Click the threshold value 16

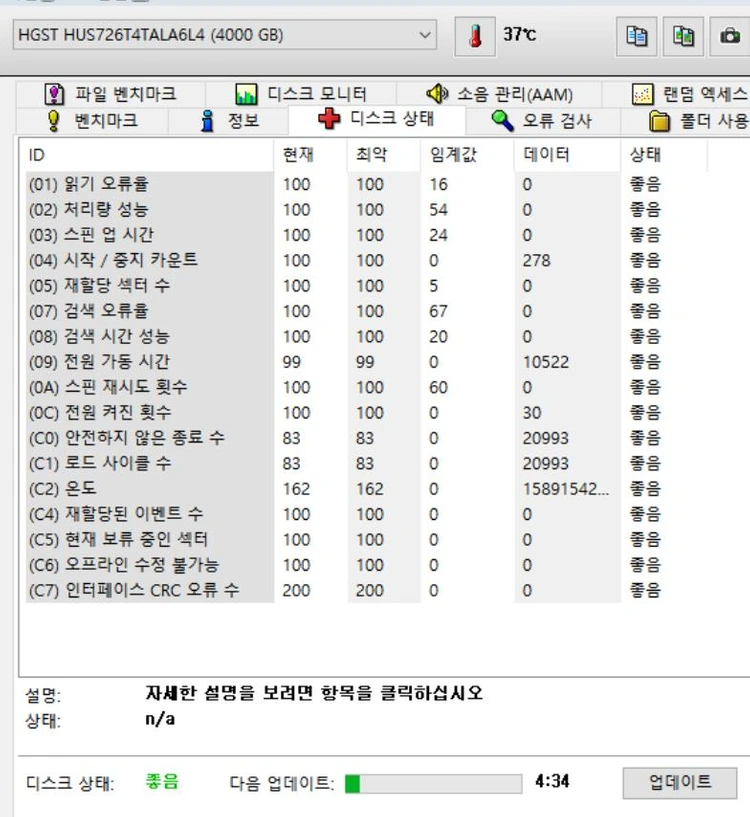coord(438,184)
